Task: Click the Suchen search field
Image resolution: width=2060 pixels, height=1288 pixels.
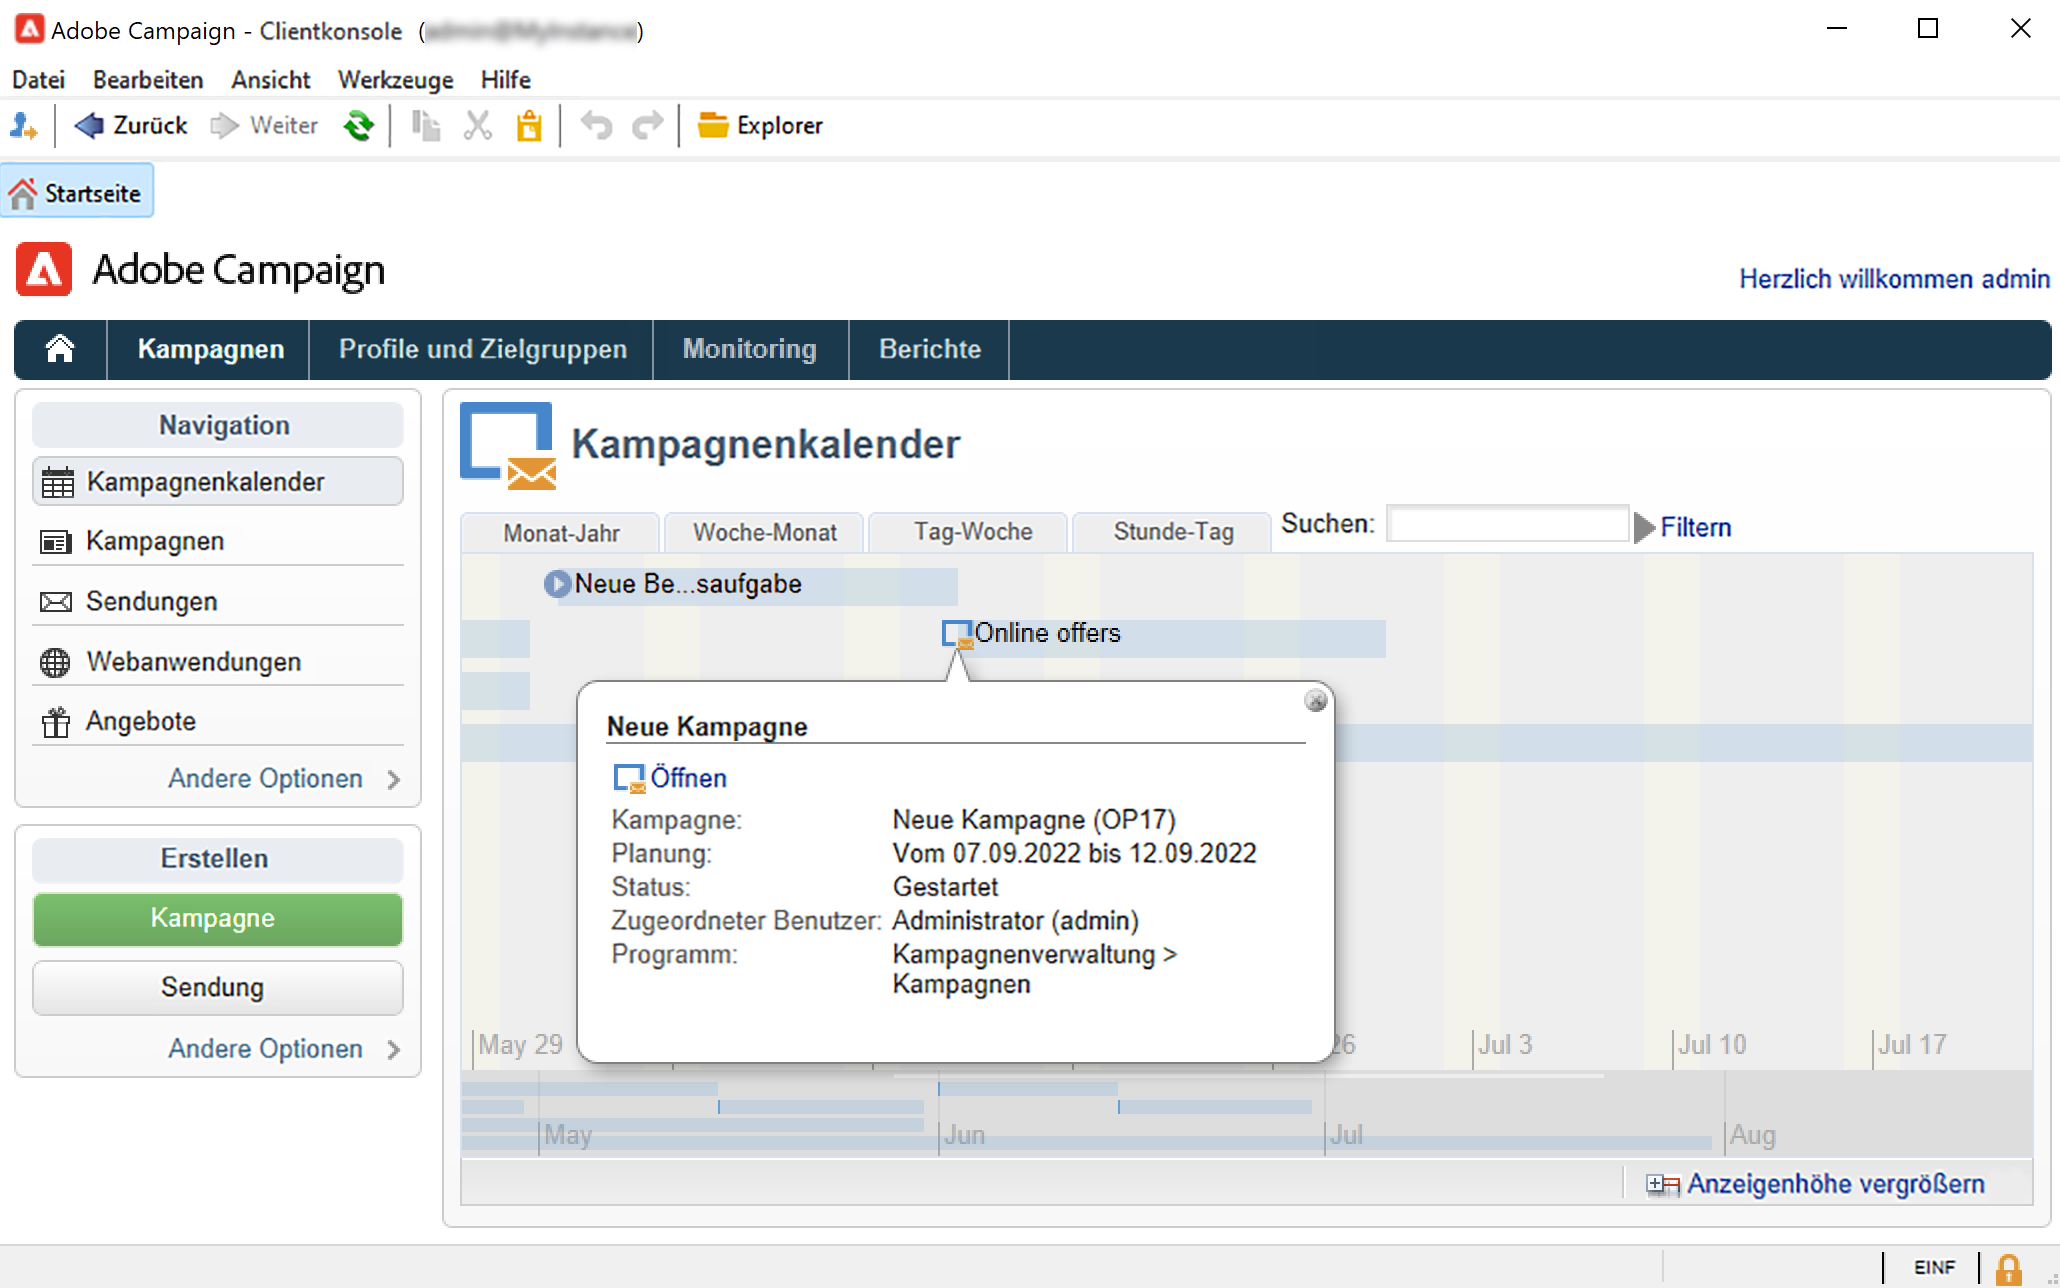Action: (x=1507, y=524)
